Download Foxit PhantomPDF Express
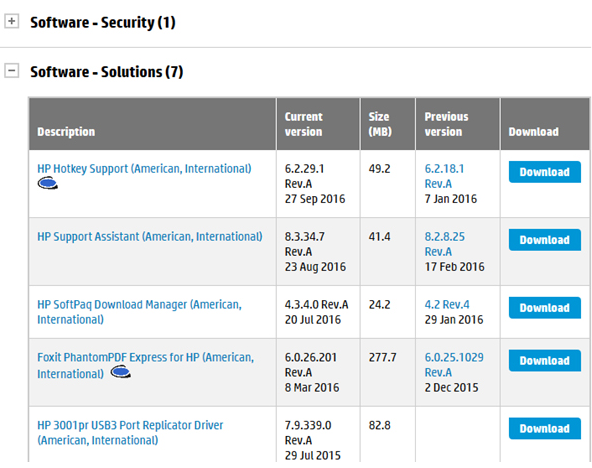 coord(545,361)
